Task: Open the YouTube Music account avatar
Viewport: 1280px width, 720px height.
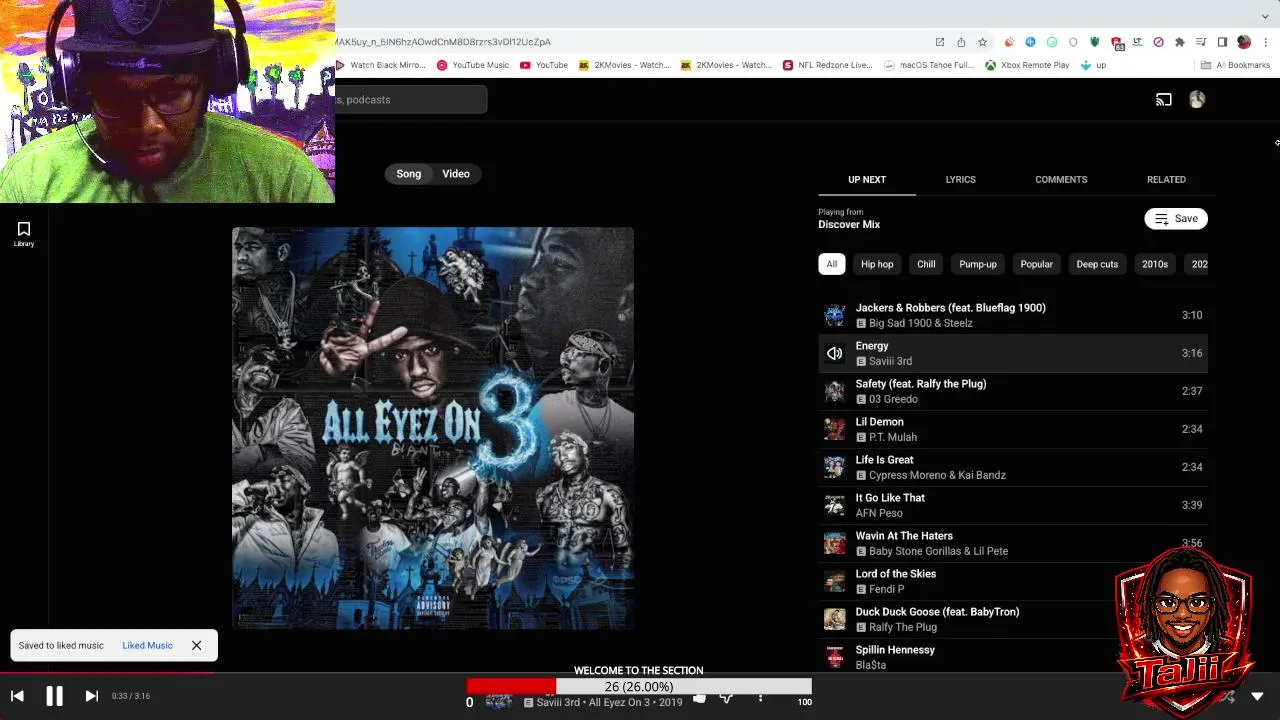Action: (x=1197, y=99)
